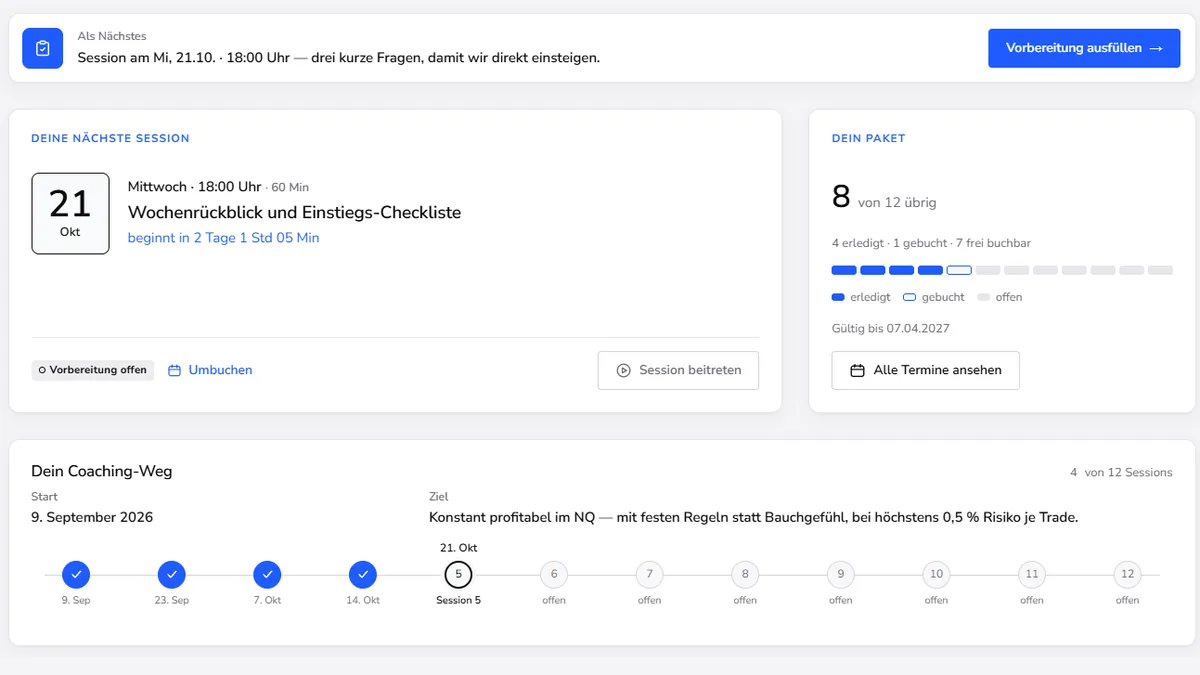1200x675 pixels.
Task: Open "Vorbereitung ausfüllen" form
Action: (x=1084, y=48)
